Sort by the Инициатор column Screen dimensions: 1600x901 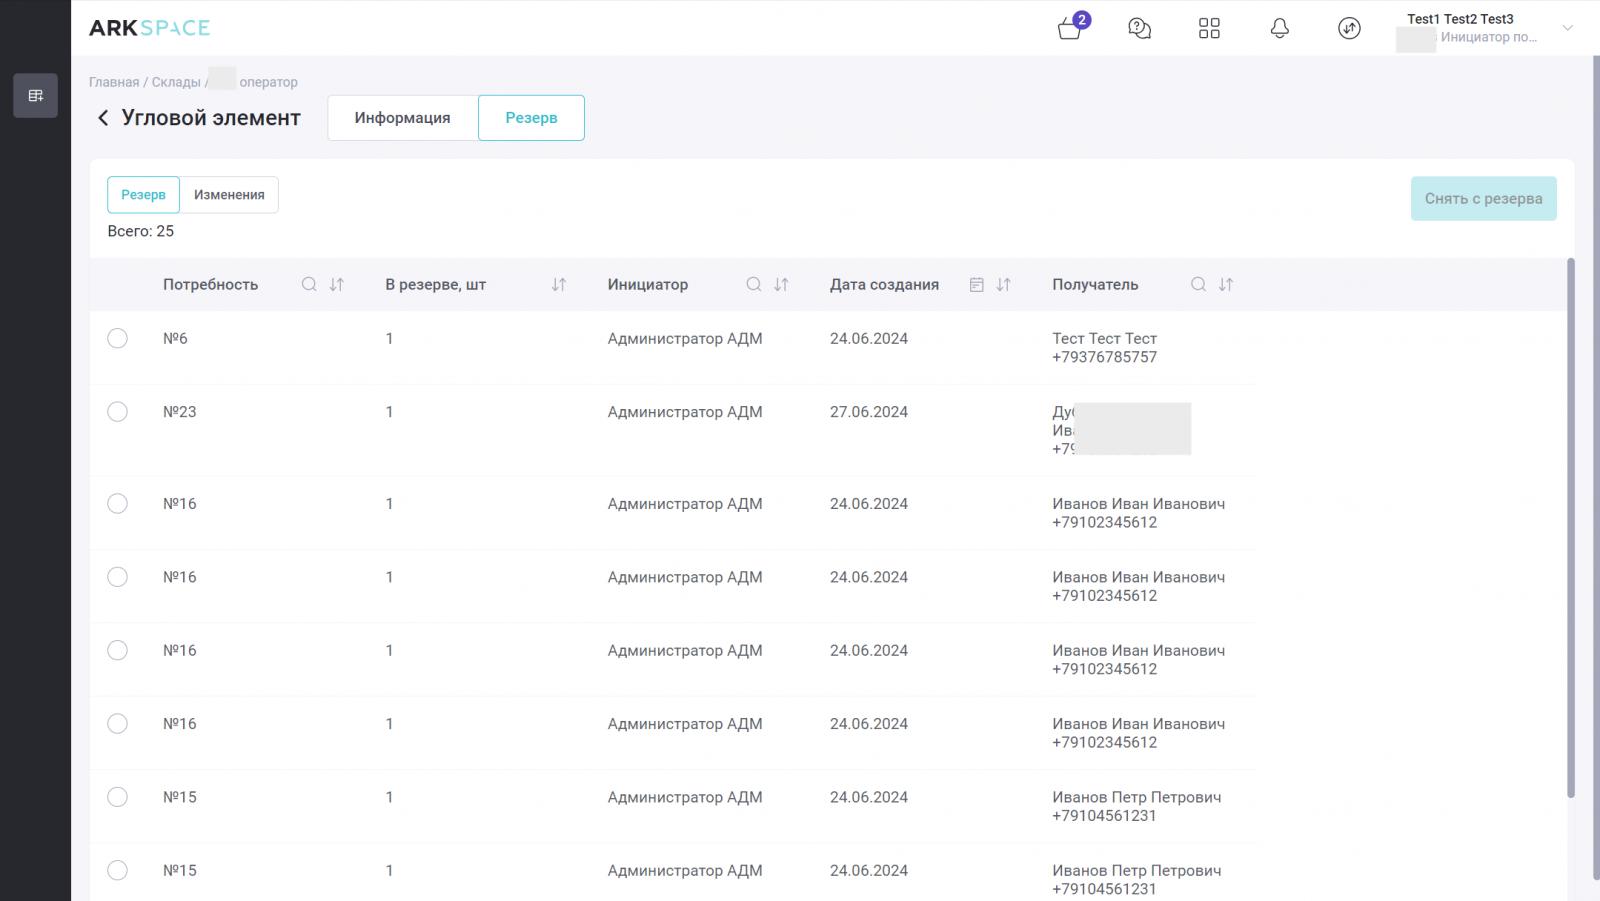tap(781, 285)
